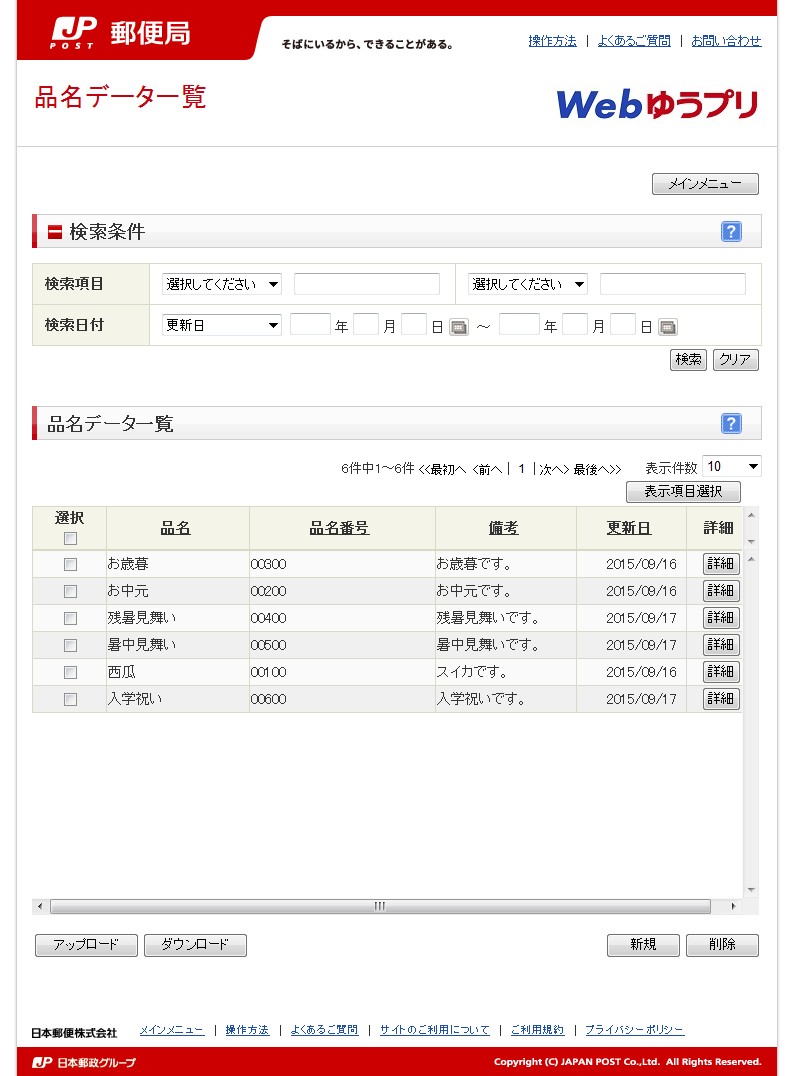Open calendar picker for end date
The image size is (793, 1076).
coord(668,327)
